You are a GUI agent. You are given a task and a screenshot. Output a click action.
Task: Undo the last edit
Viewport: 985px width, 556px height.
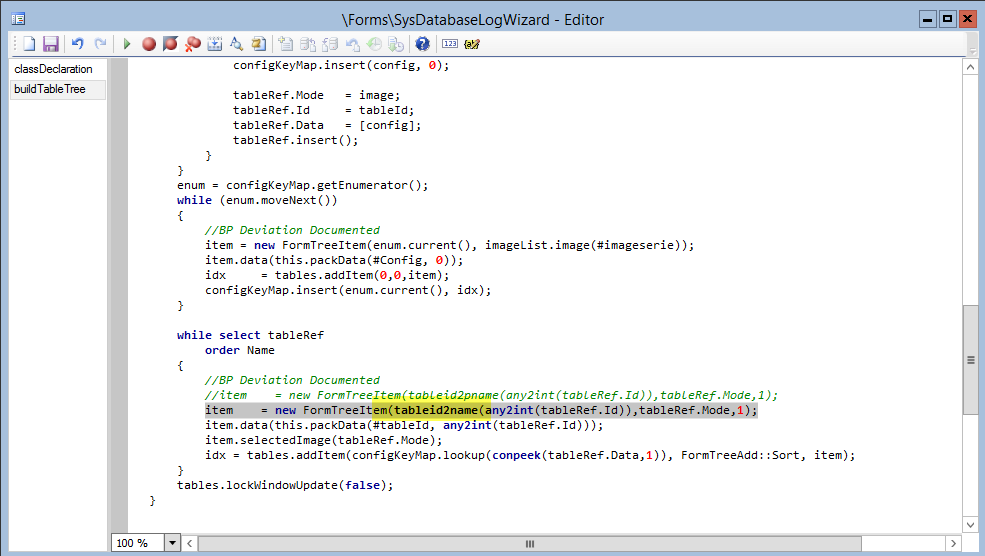(78, 44)
